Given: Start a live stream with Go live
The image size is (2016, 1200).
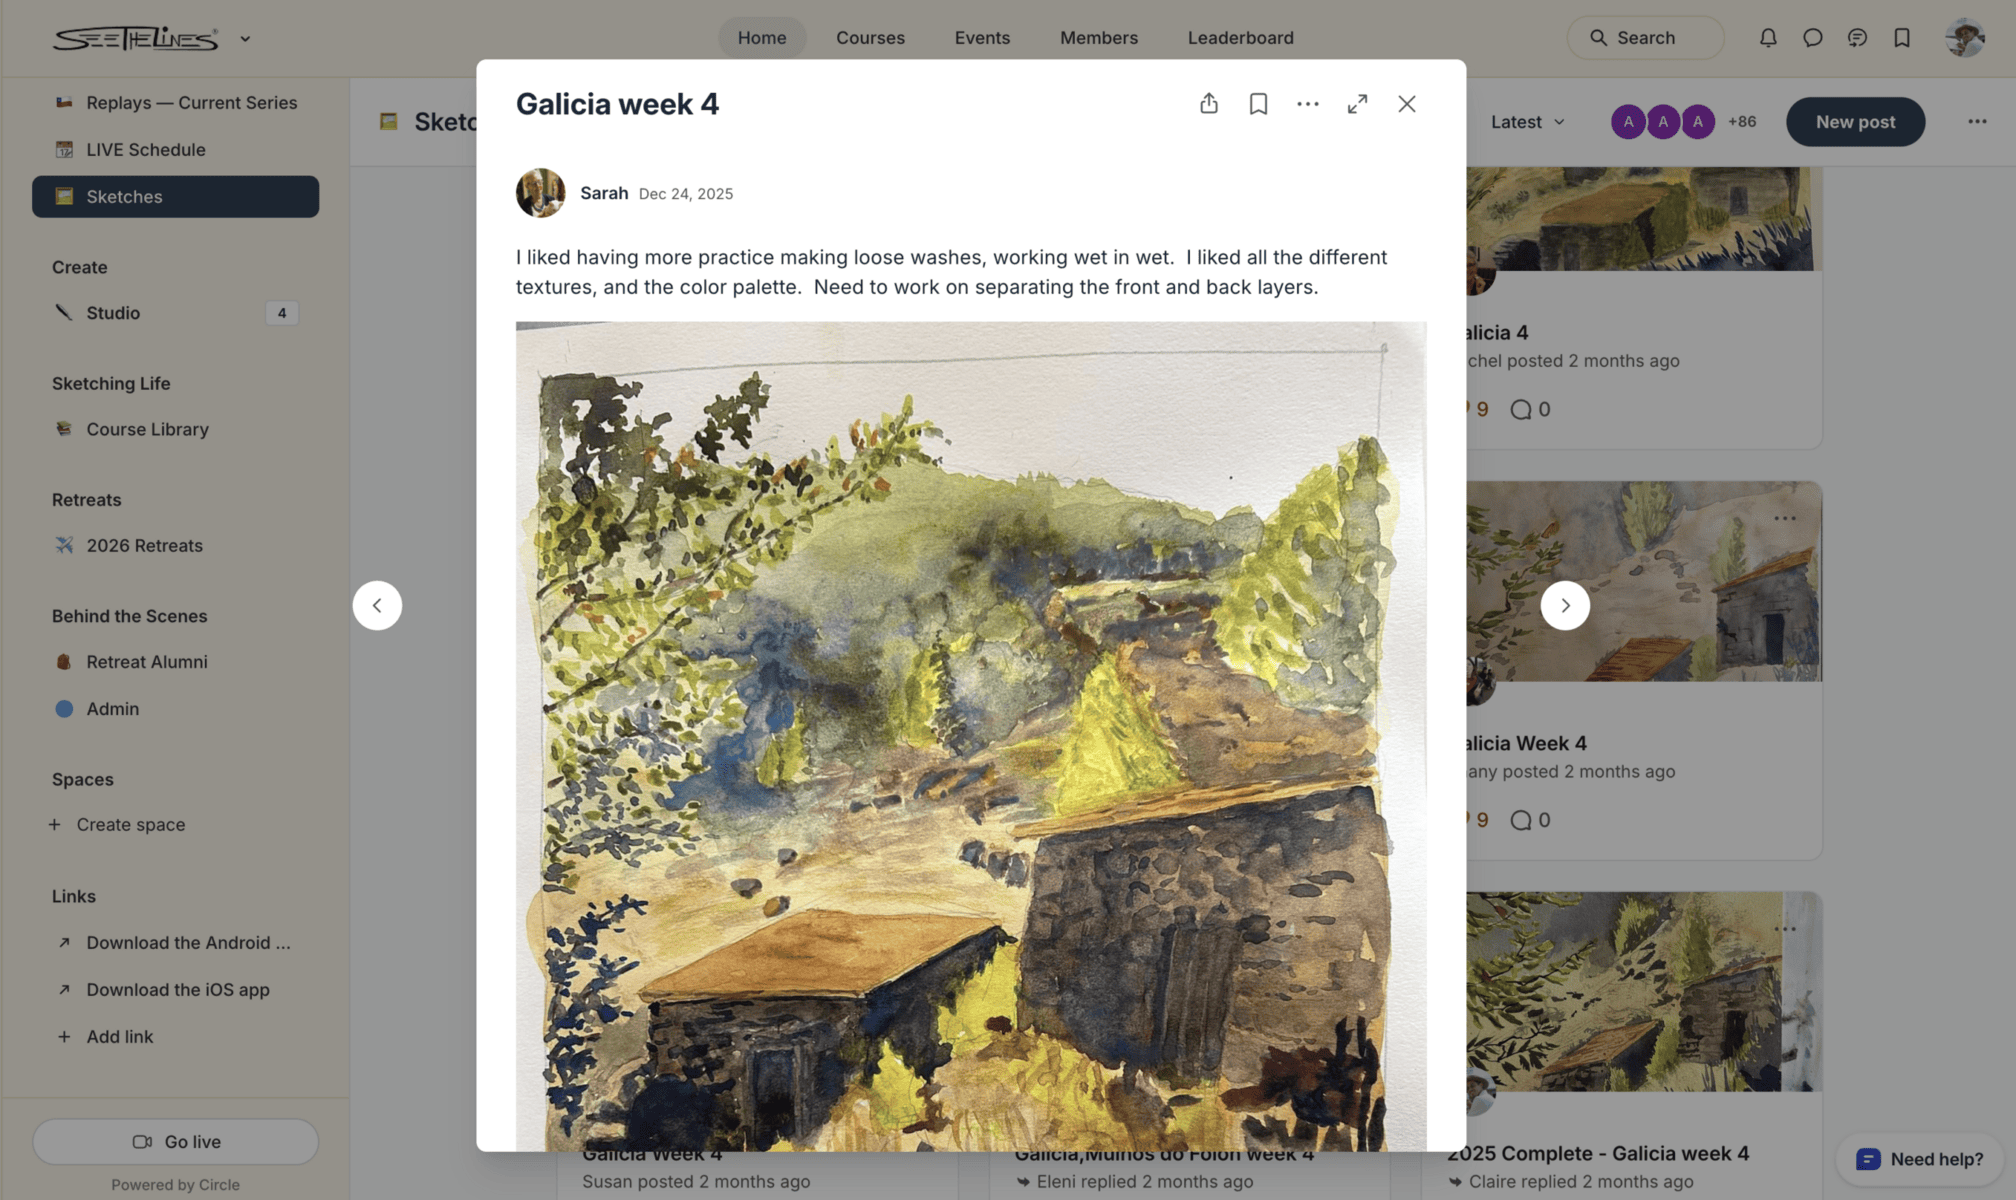Looking at the screenshot, I should point(176,1141).
